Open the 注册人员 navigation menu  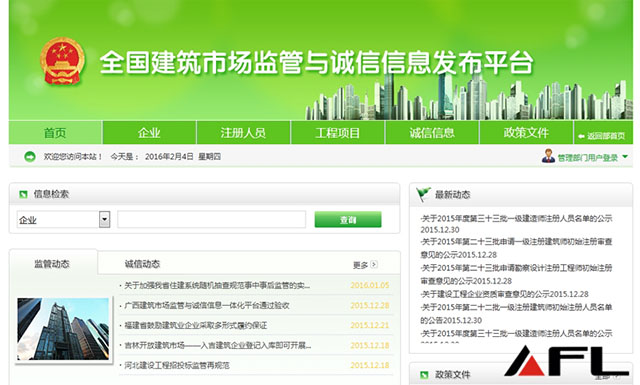pos(243,132)
